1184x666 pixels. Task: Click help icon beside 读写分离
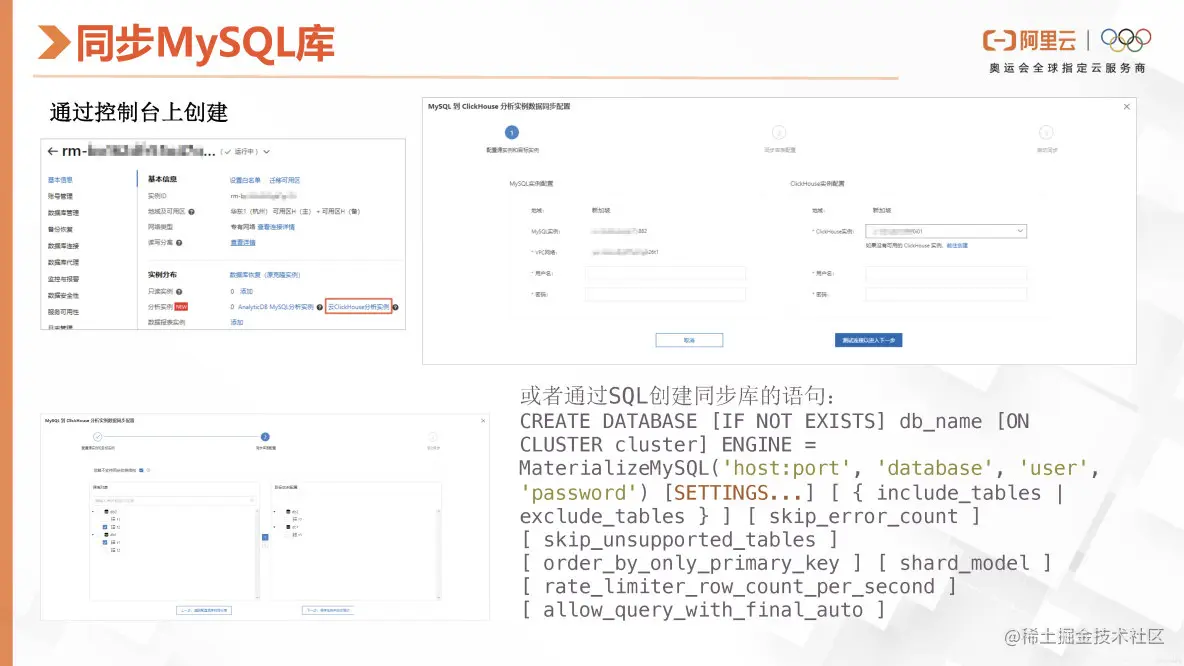coord(179,242)
